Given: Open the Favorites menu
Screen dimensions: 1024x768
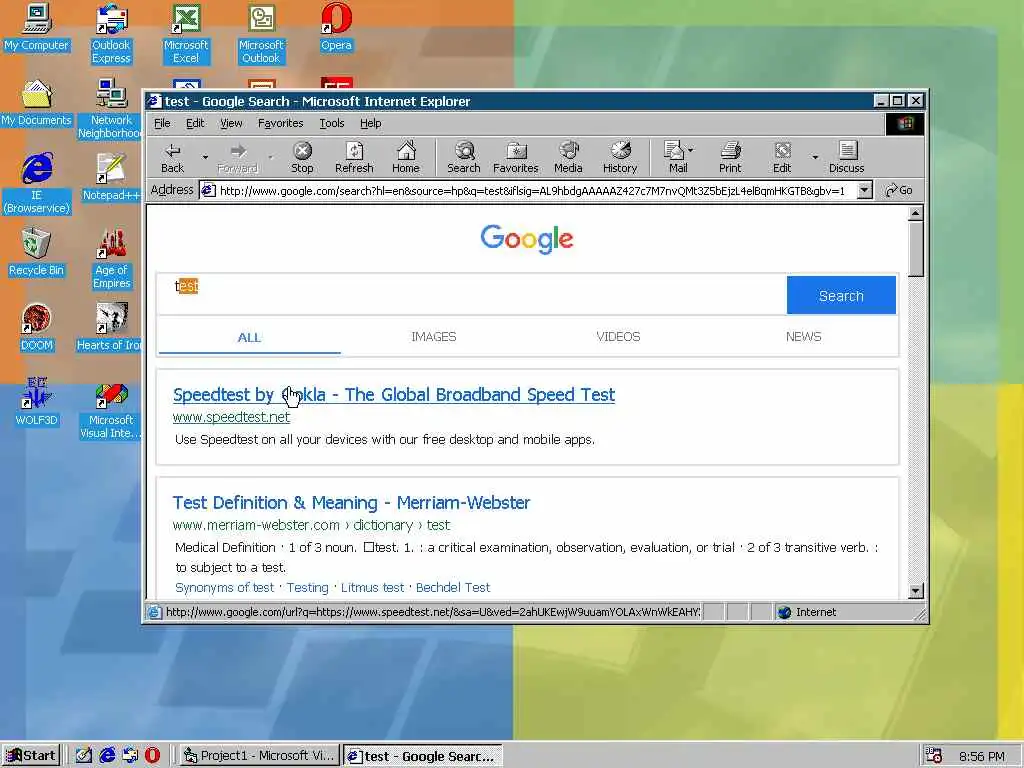Looking at the screenshot, I should (281, 123).
